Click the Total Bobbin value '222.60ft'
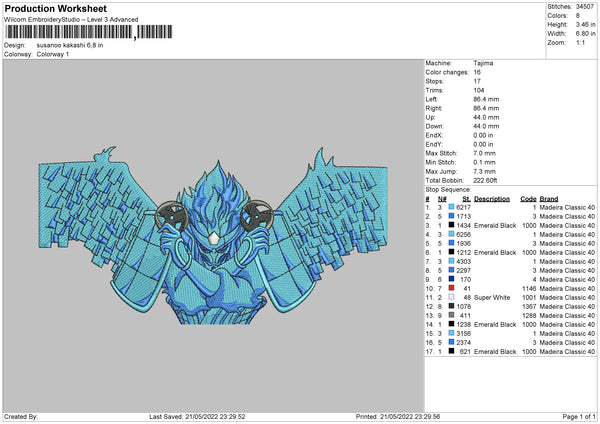 coord(485,181)
